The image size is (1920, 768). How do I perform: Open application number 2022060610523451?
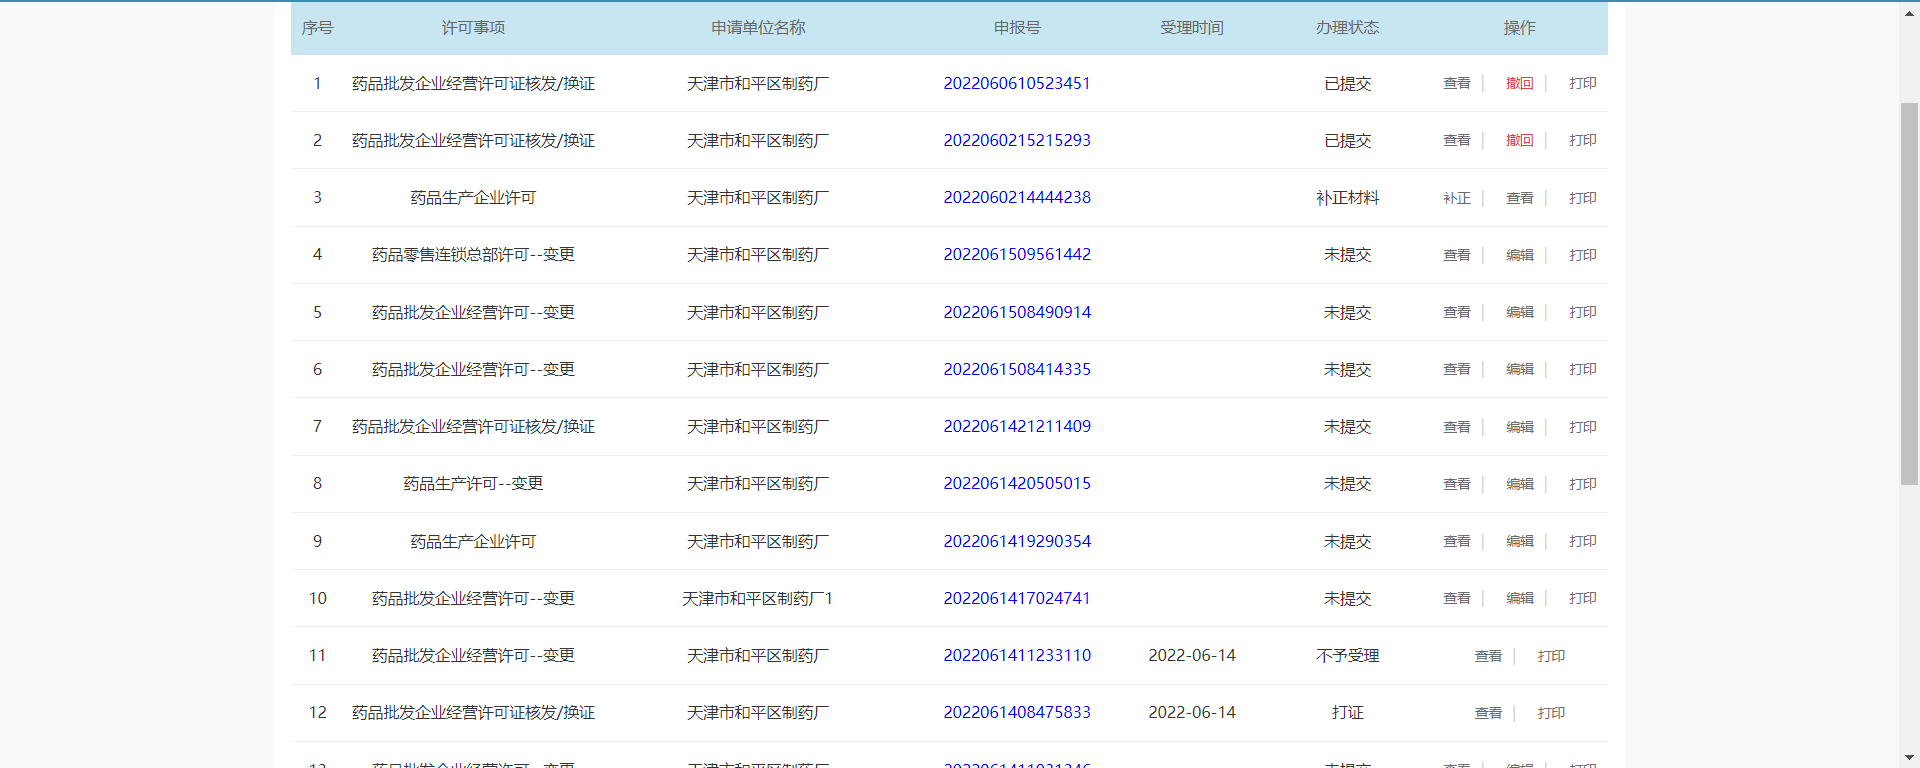[1016, 84]
